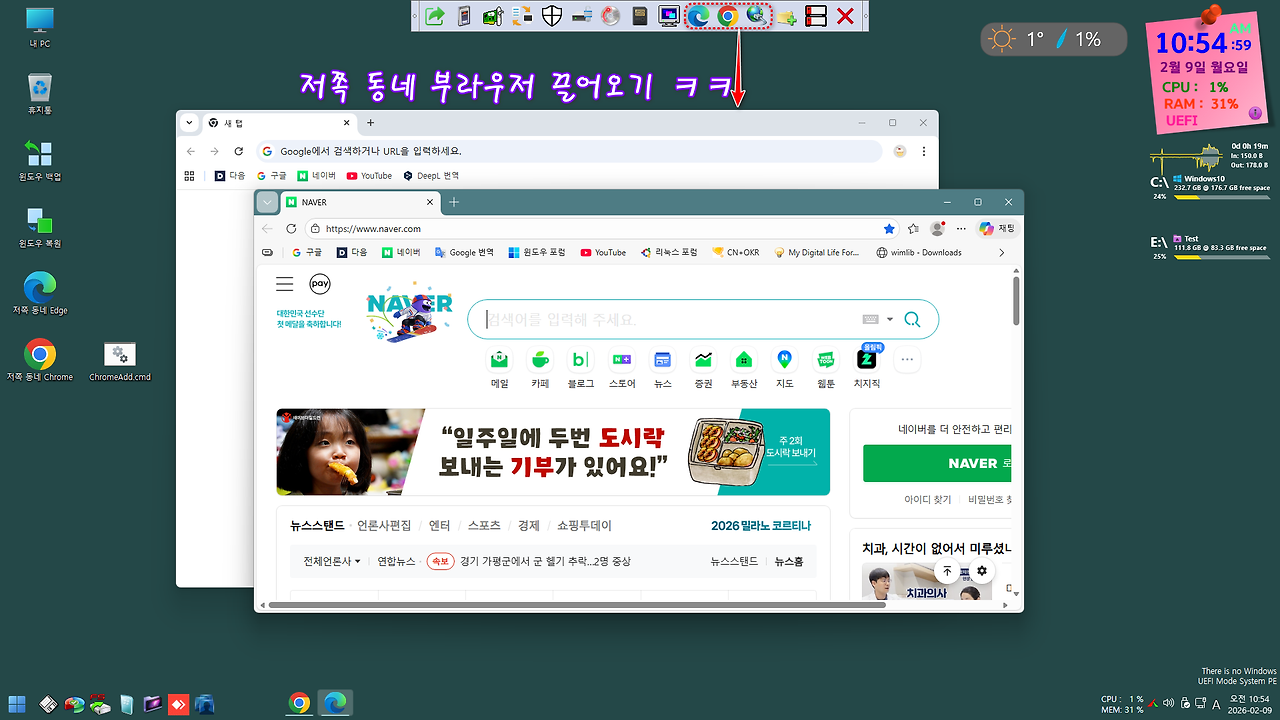The width and height of the screenshot is (1280, 720).
Task: Click Edge icon on the taskbar
Action: [335, 703]
